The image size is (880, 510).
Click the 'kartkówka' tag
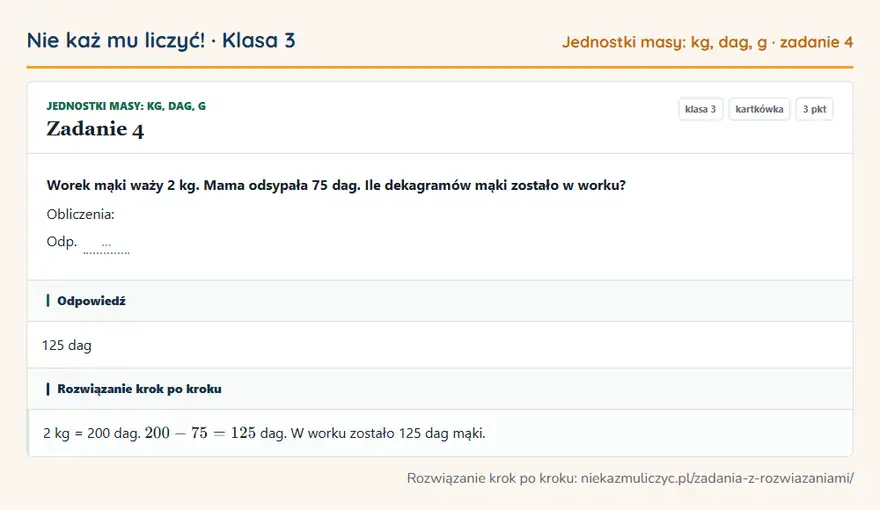pyautogui.click(x=759, y=109)
